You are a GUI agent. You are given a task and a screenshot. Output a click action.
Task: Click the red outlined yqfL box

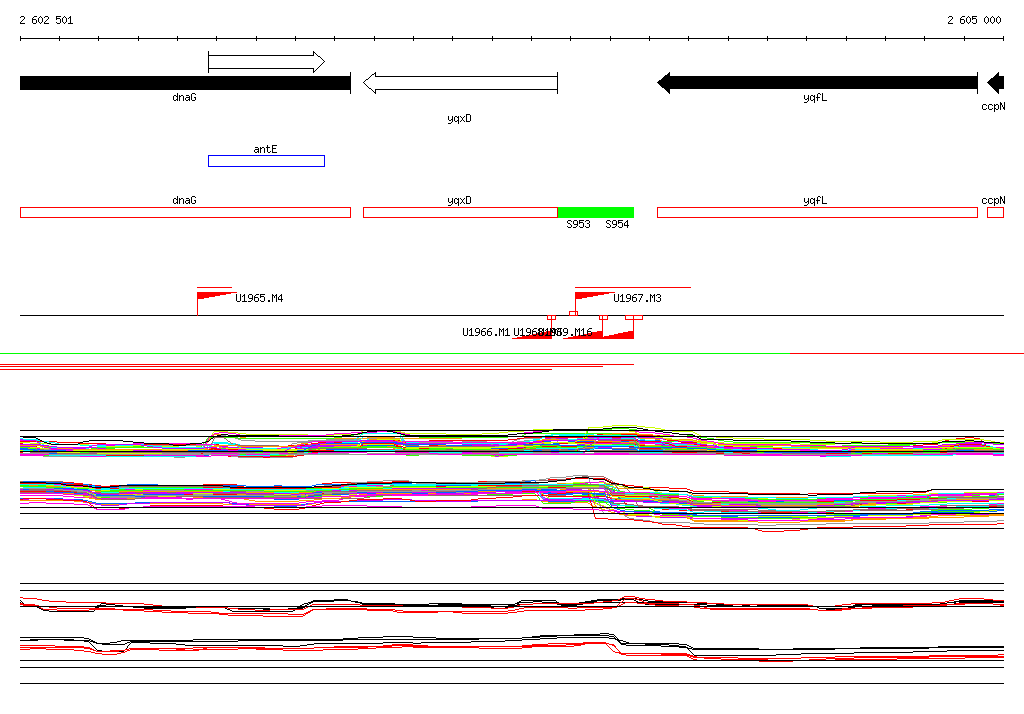tap(817, 212)
